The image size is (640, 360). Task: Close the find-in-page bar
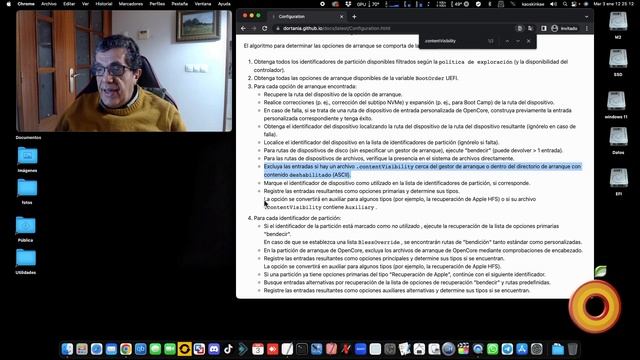(x=529, y=41)
